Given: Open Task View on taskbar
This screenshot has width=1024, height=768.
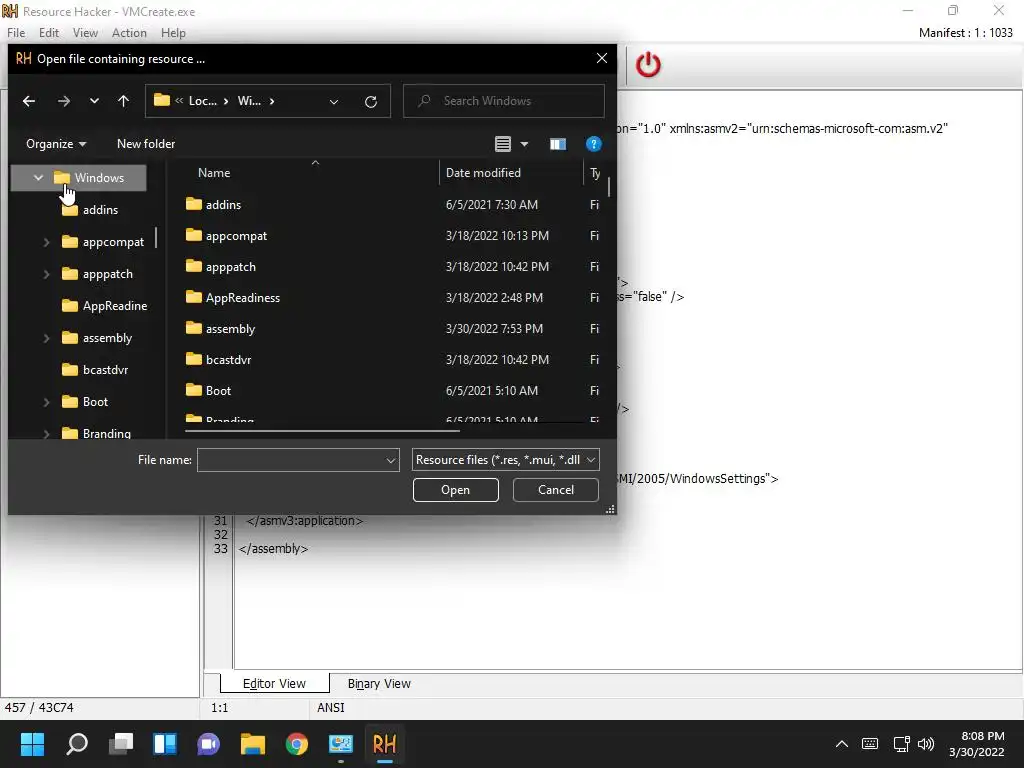Looking at the screenshot, I should pyautogui.click(x=121, y=744).
